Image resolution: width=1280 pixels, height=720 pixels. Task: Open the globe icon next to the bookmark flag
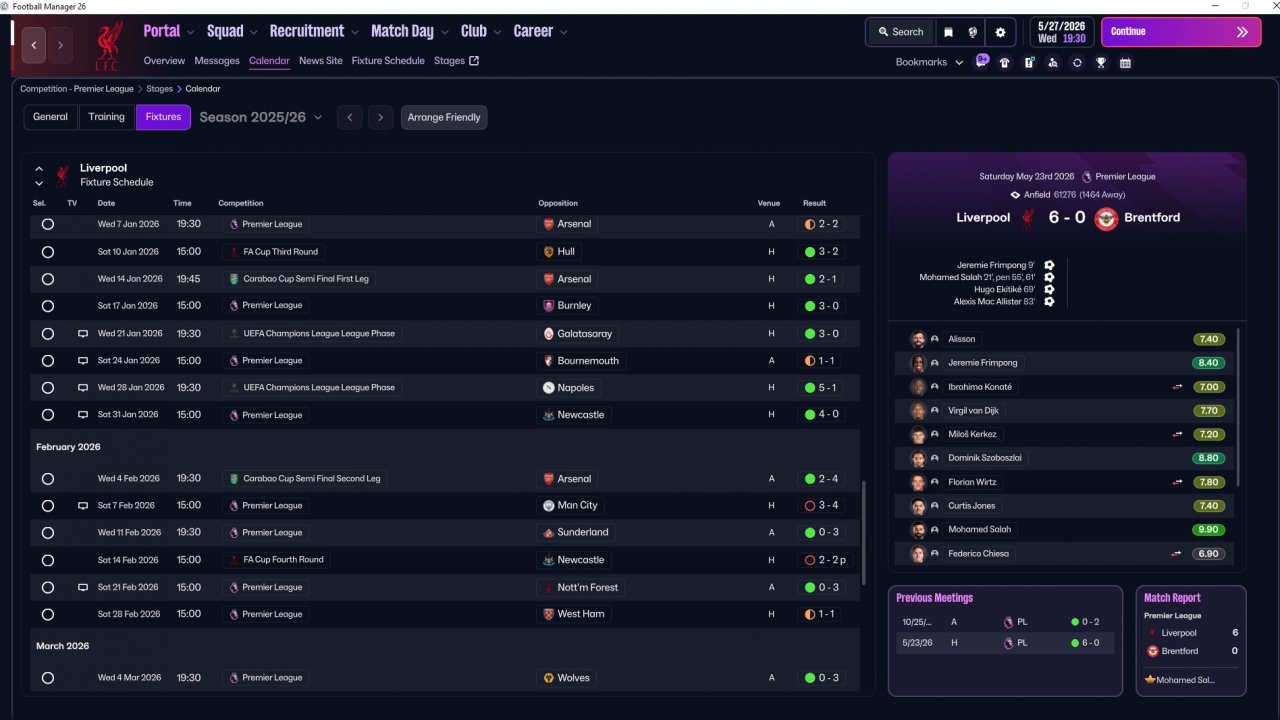point(973,32)
